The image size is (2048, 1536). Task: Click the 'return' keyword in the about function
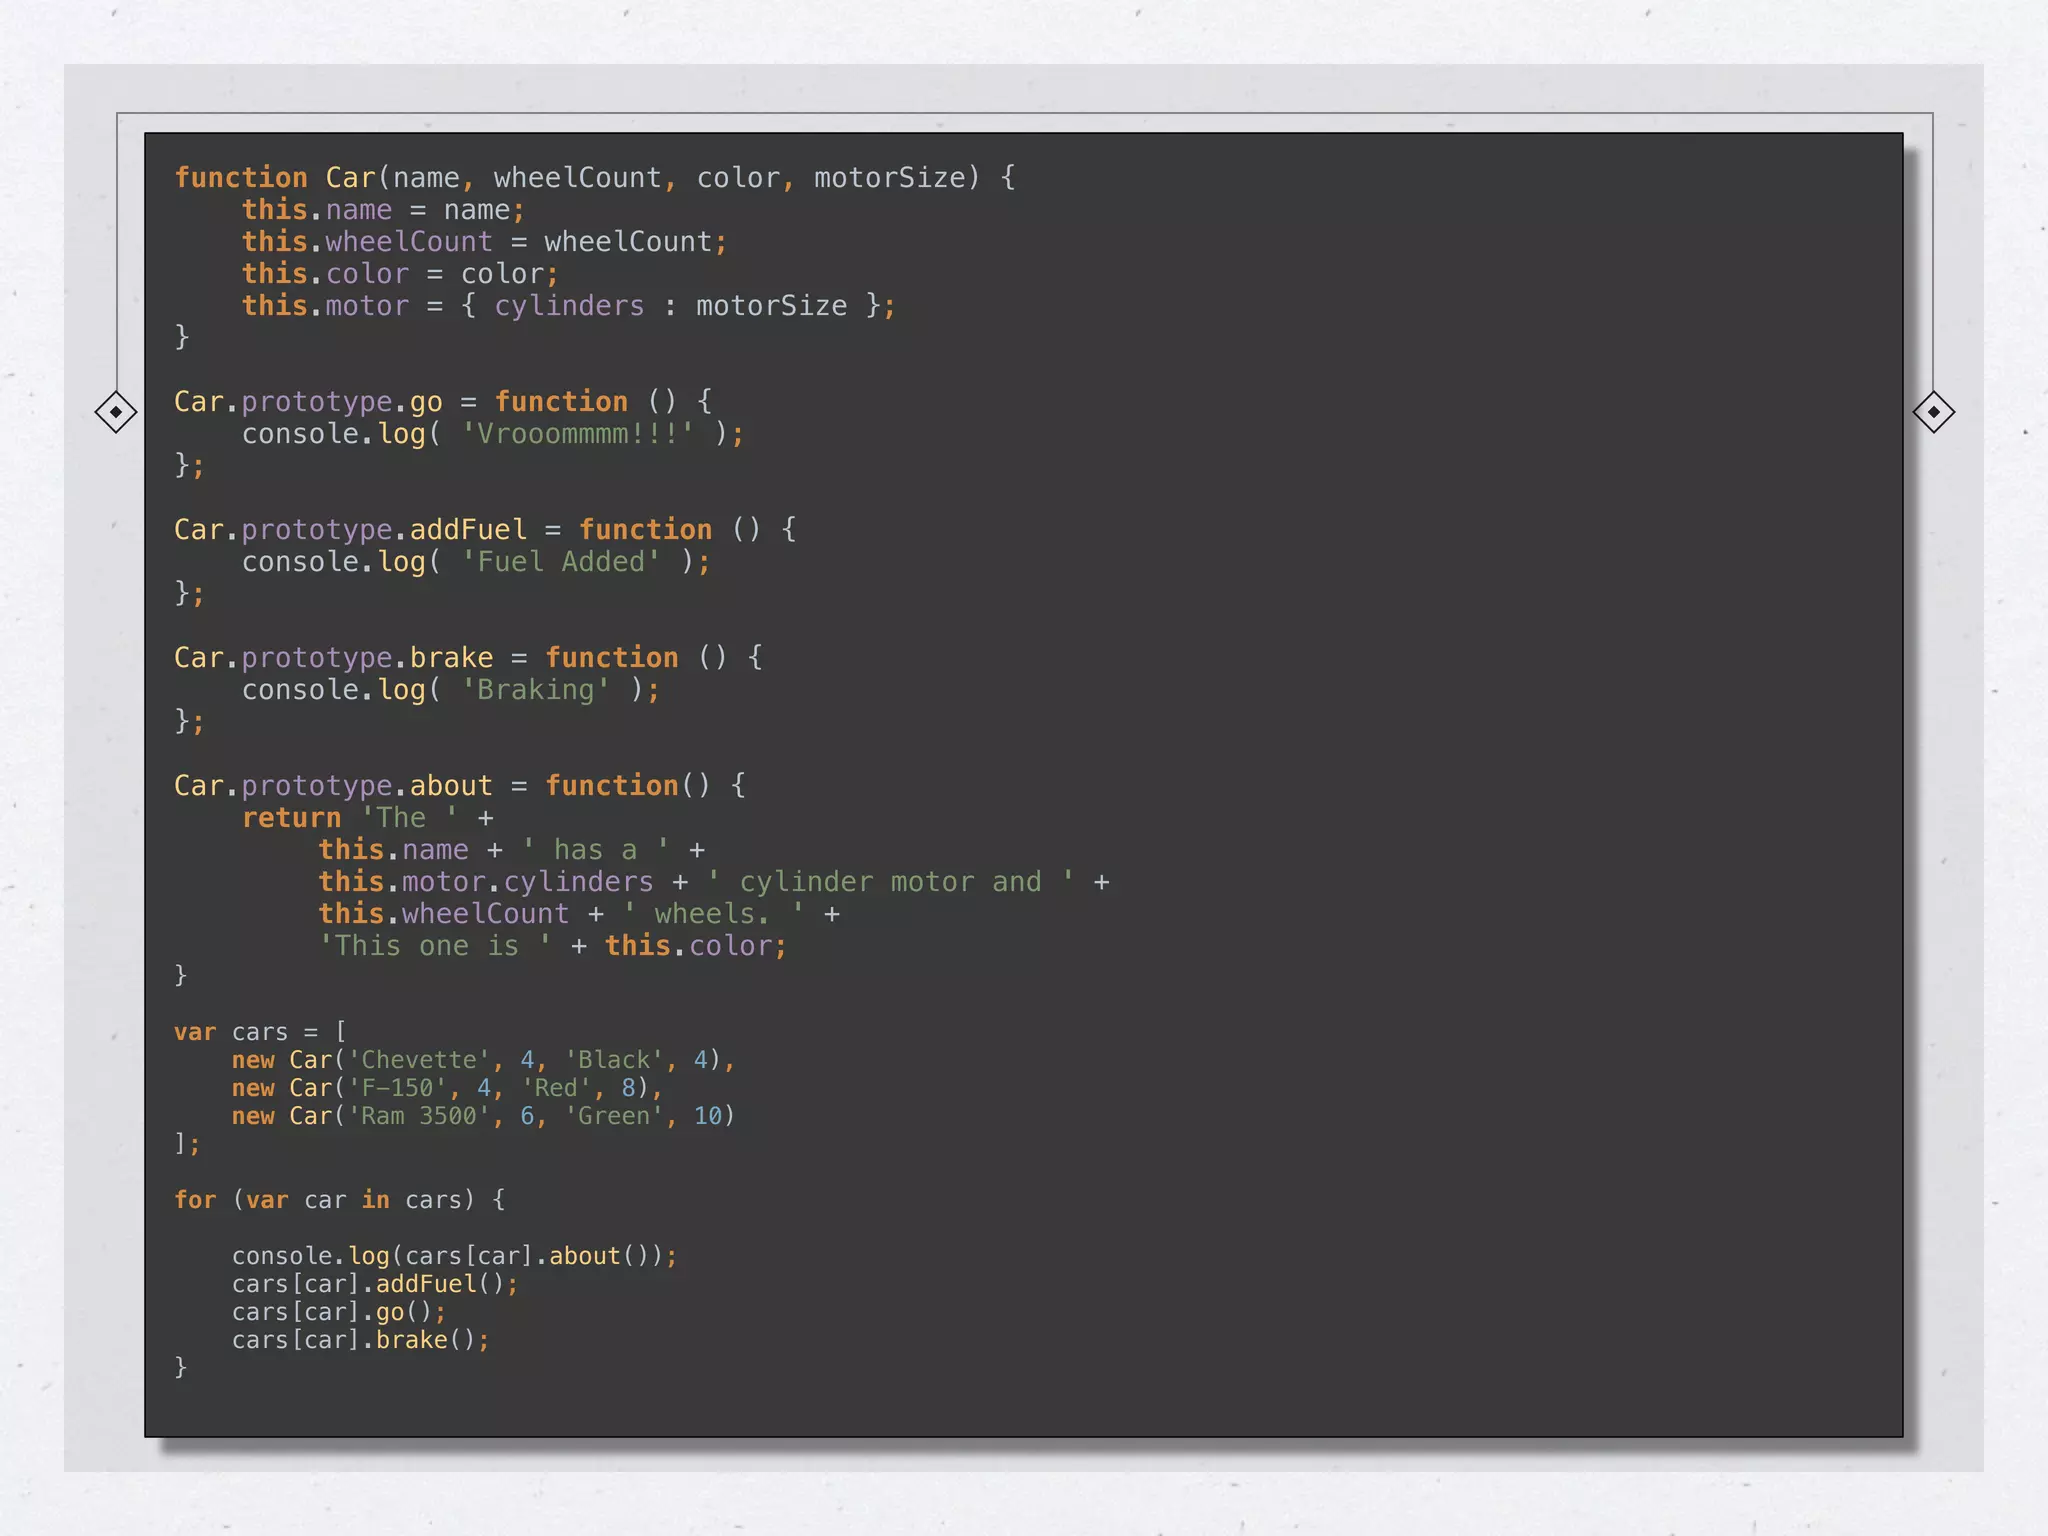(x=291, y=818)
